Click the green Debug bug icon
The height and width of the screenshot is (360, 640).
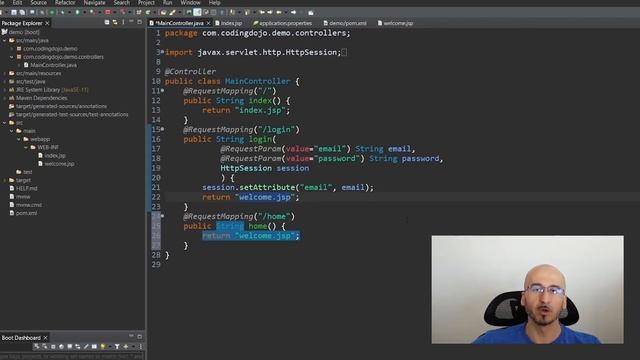(62, 12)
